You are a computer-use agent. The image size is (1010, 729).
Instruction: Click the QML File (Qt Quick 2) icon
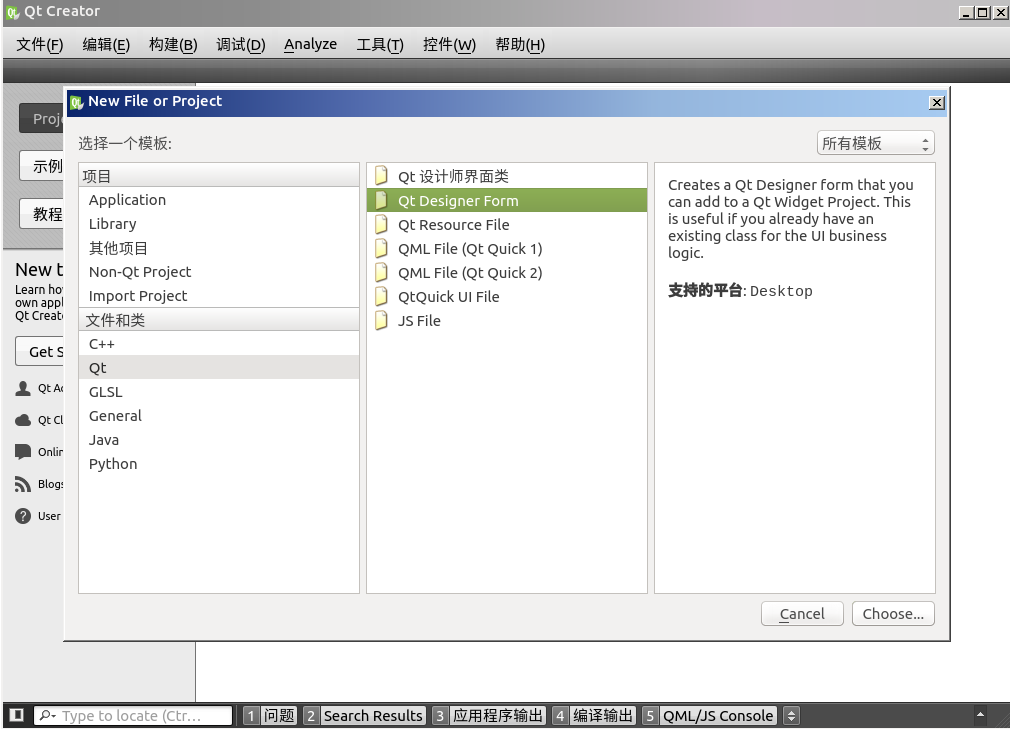click(x=381, y=272)
